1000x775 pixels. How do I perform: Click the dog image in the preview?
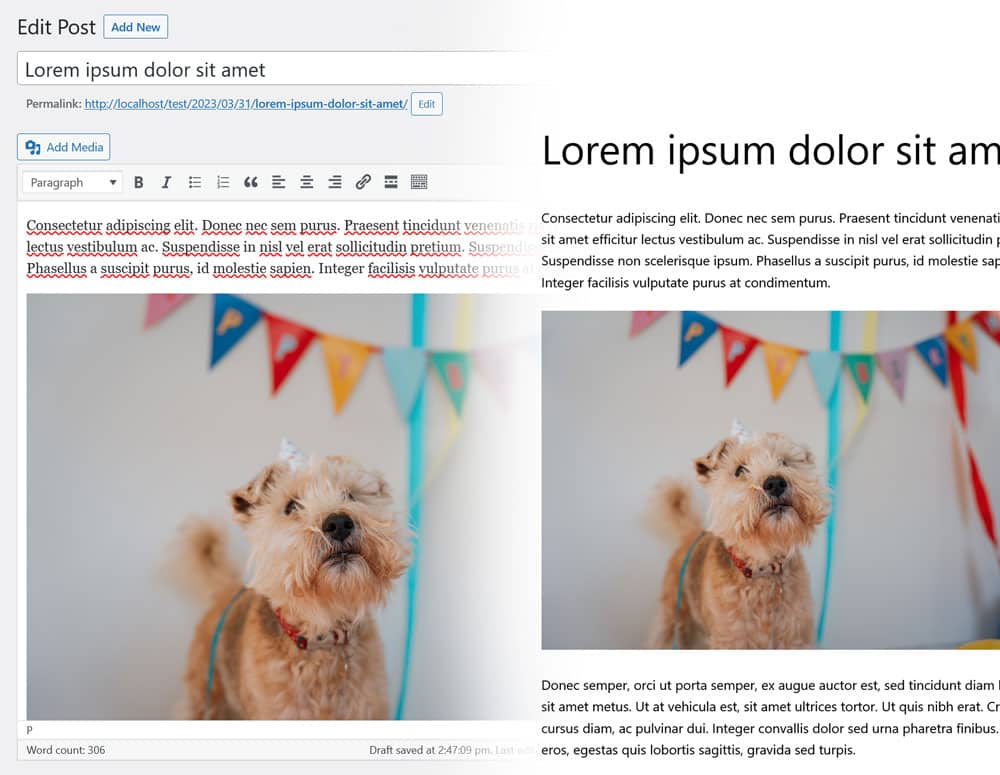(770, 480)
